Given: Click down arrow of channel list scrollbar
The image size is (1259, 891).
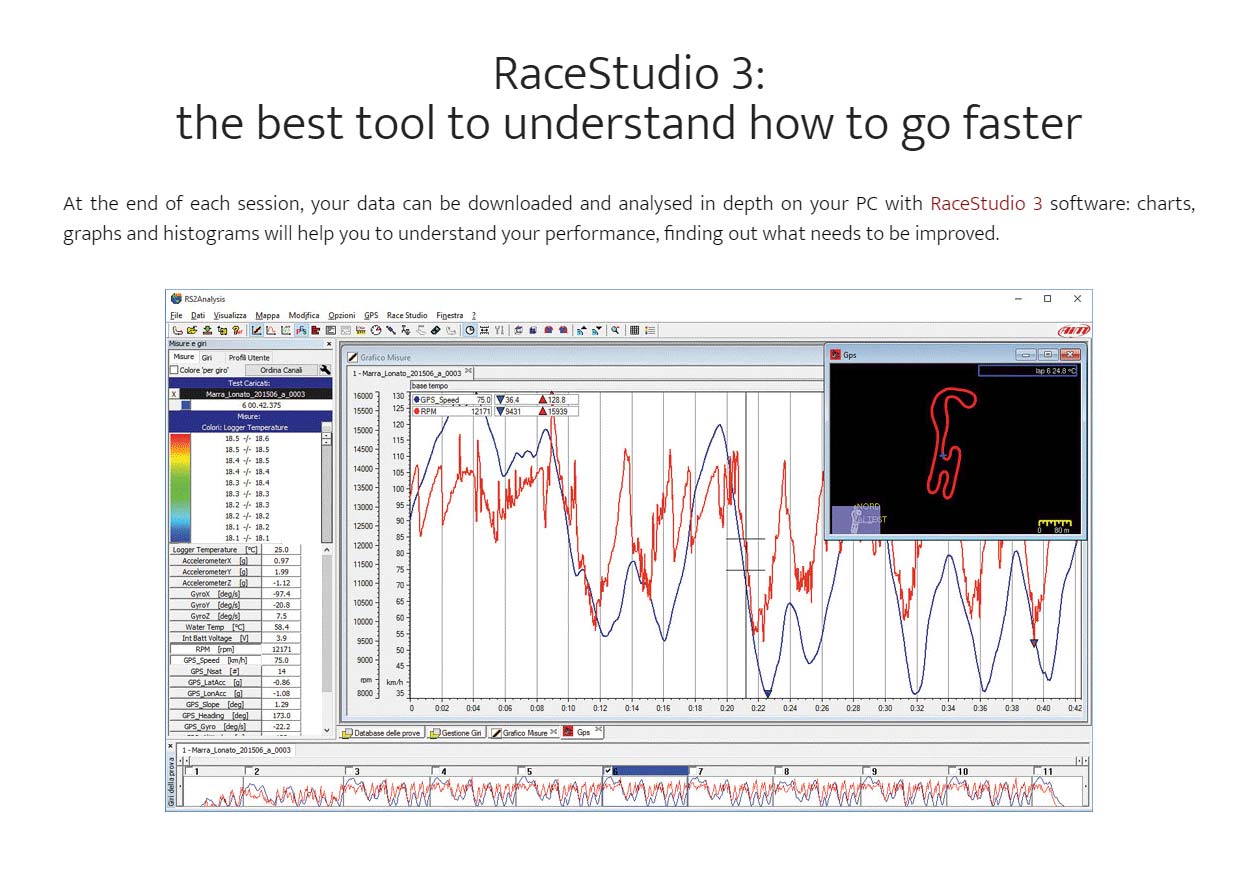Looking at the screenshot, I should (327, 732).
